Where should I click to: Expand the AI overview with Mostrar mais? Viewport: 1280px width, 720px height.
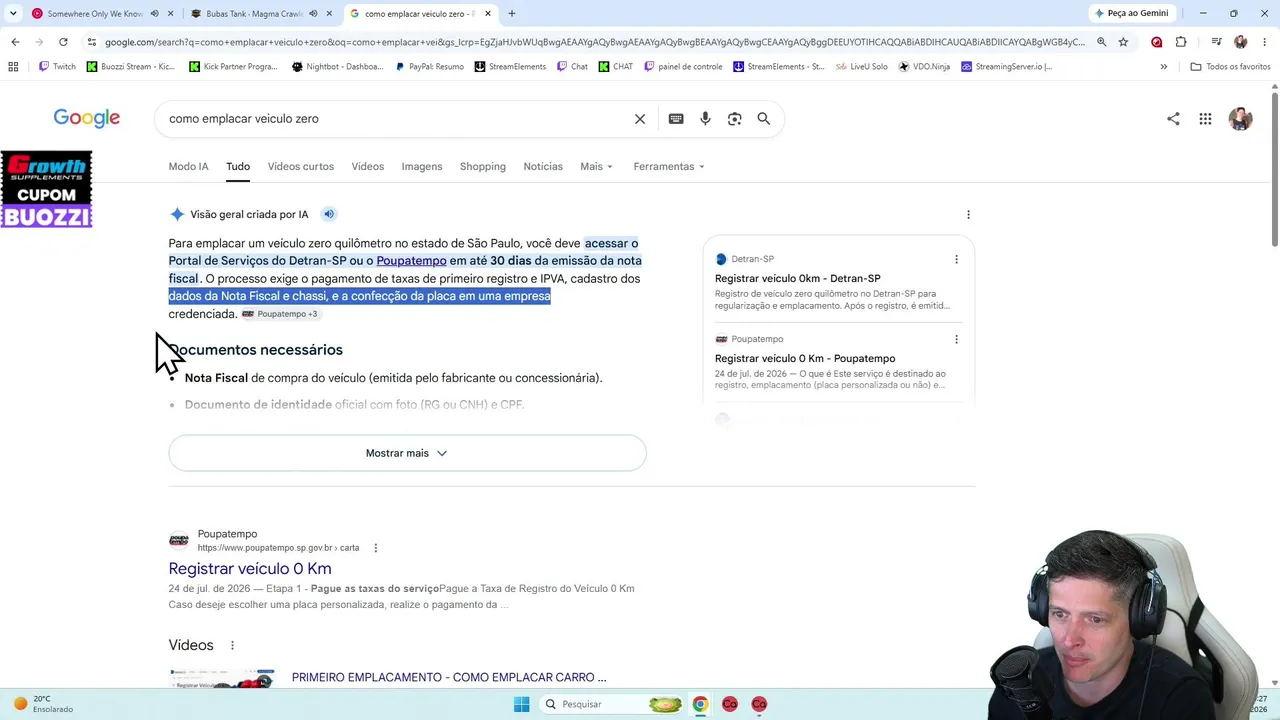tap(407, 453)
